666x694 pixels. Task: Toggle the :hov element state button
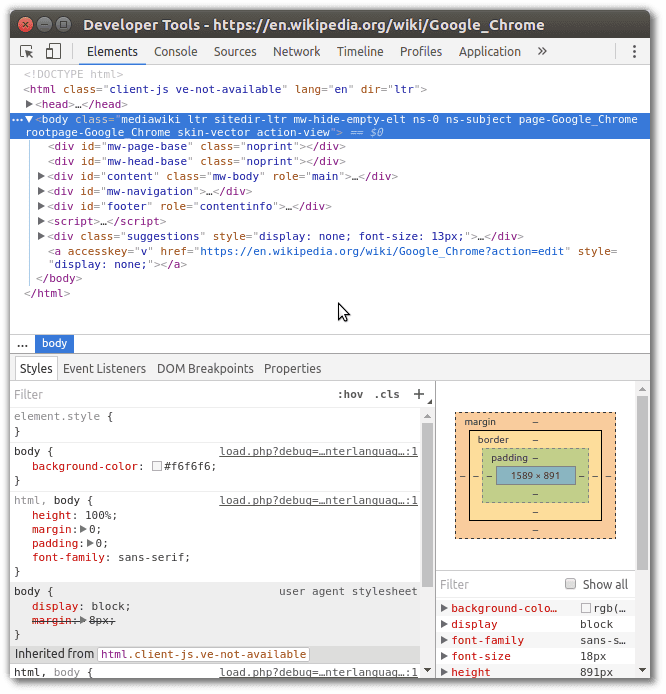point(350,394)
